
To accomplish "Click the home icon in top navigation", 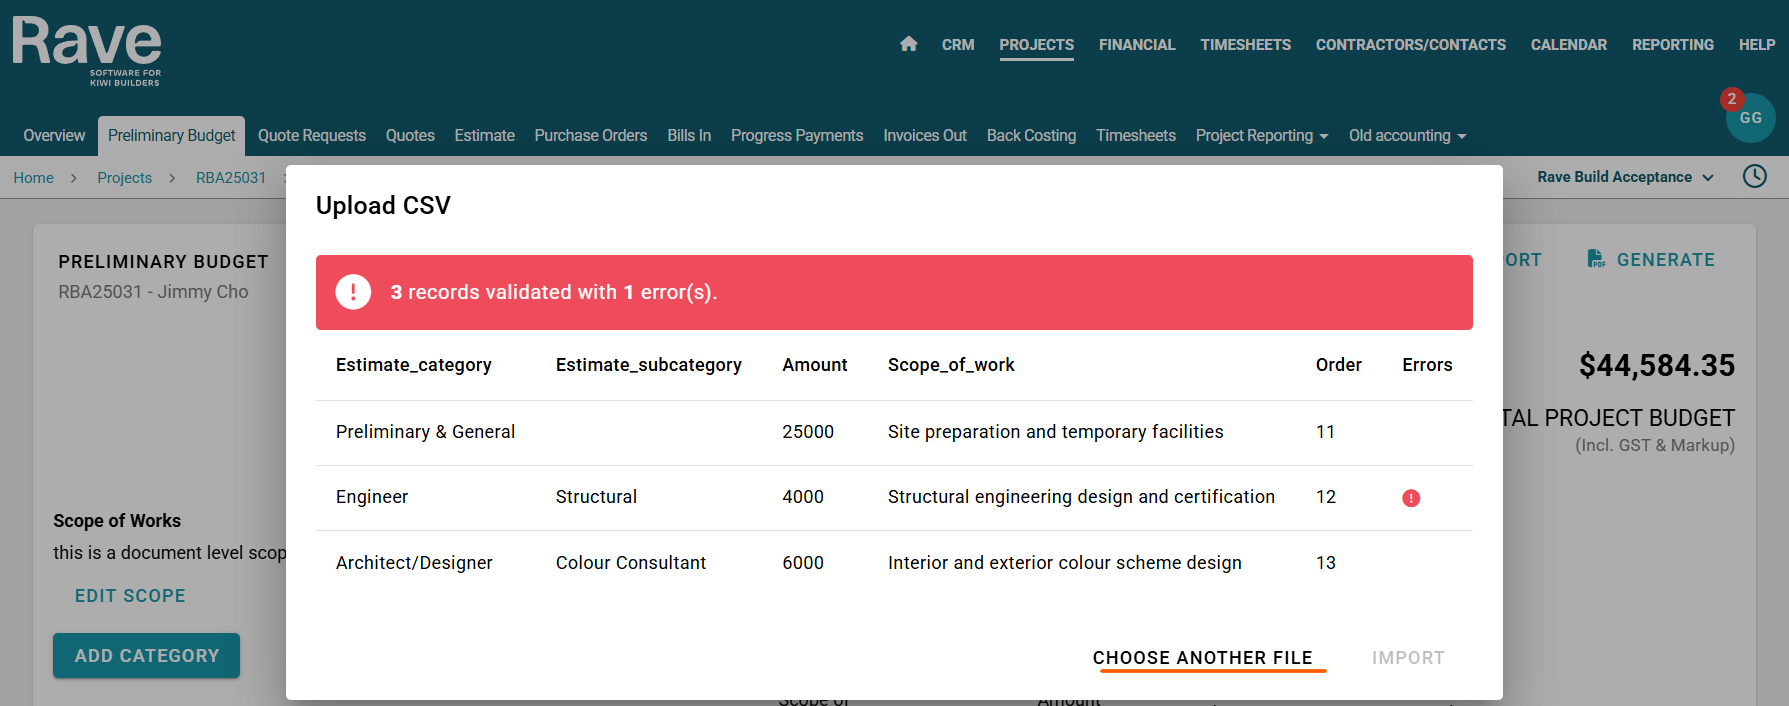I will tap(908, 44).
